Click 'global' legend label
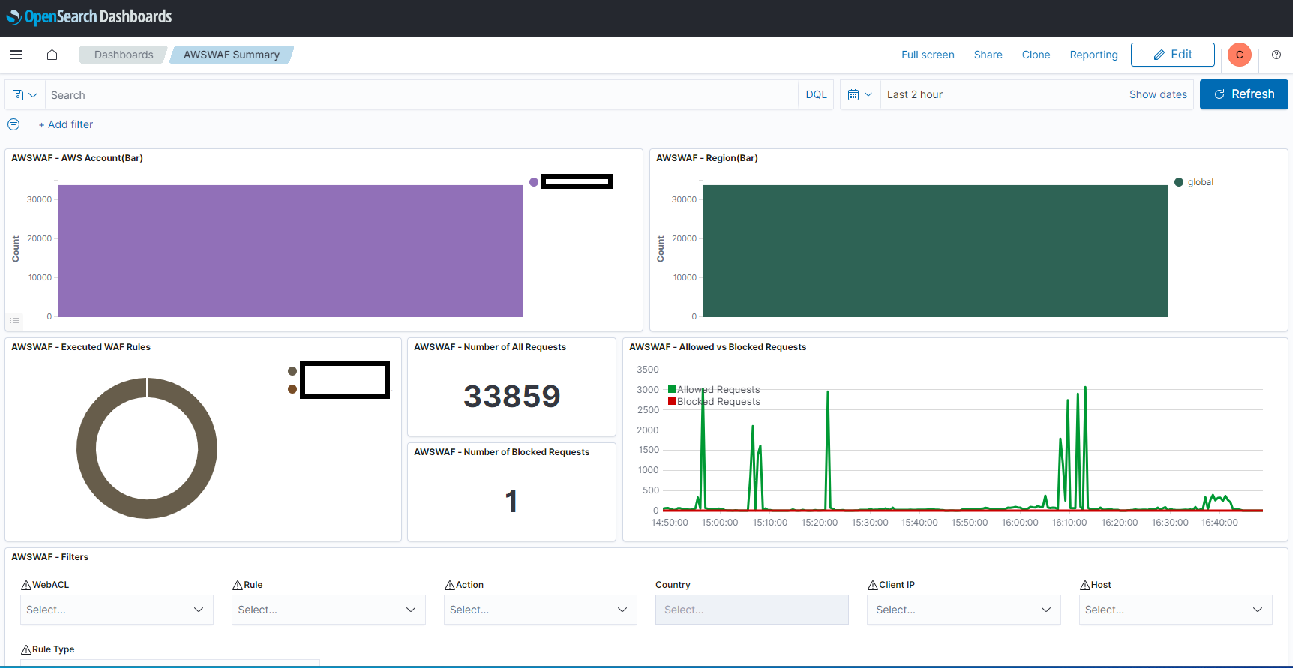Screen dimensions: 1295x668 [x=1200, y=182]
